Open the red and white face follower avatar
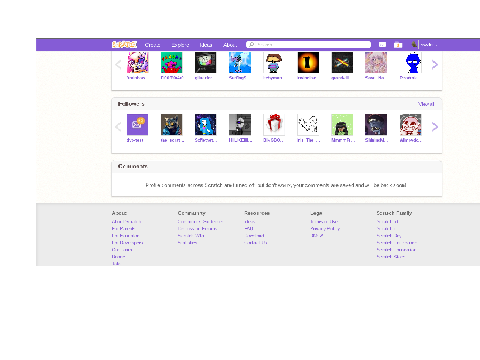 (411, 125)
